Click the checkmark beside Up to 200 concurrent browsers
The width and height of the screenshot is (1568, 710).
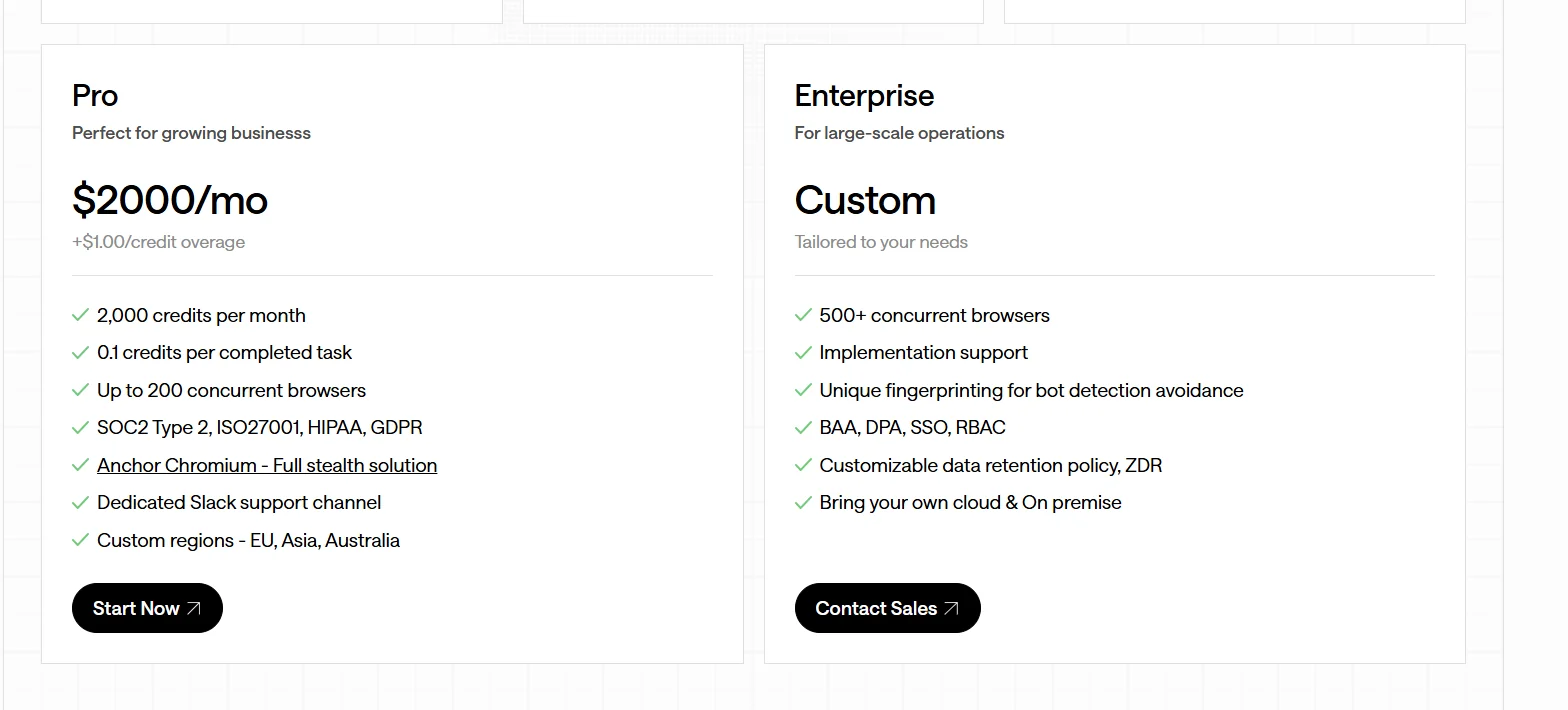[81, 390]
